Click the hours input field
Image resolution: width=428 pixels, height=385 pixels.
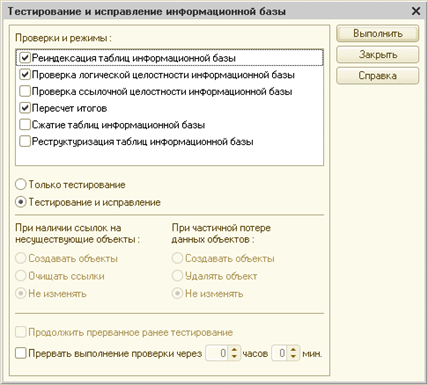click(x=218, y=353)
